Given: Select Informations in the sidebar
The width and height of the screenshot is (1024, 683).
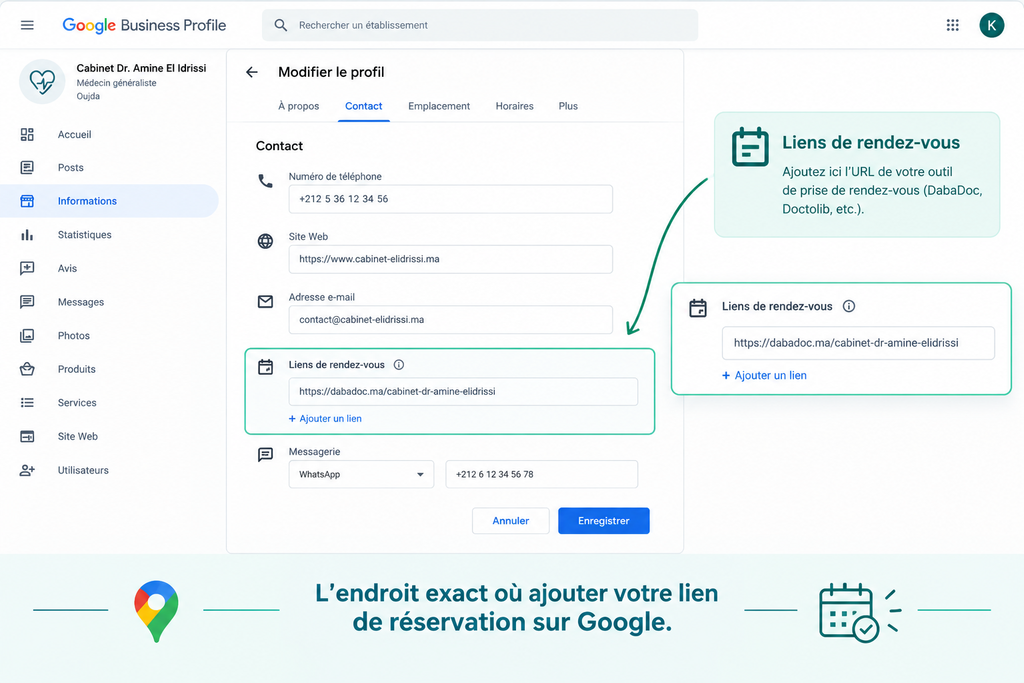Looking at the screenshot, I should point(110,201).
